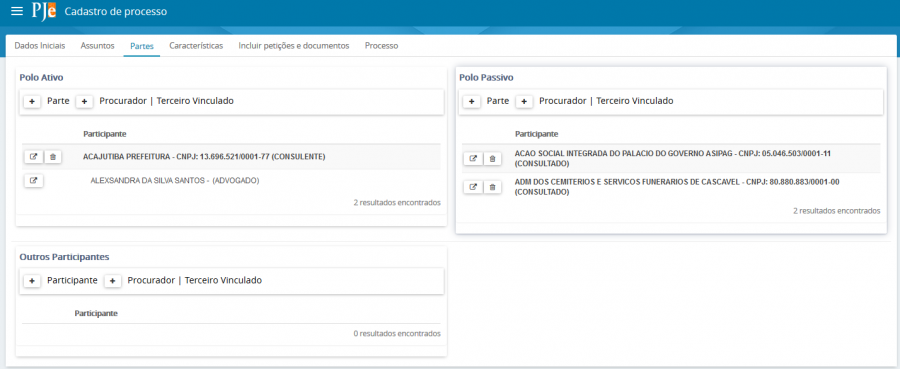Image resolution: width=900 pixels, height=369 pixels.
Task: Click the Polo Ativo heading
Action: point(41,77)
